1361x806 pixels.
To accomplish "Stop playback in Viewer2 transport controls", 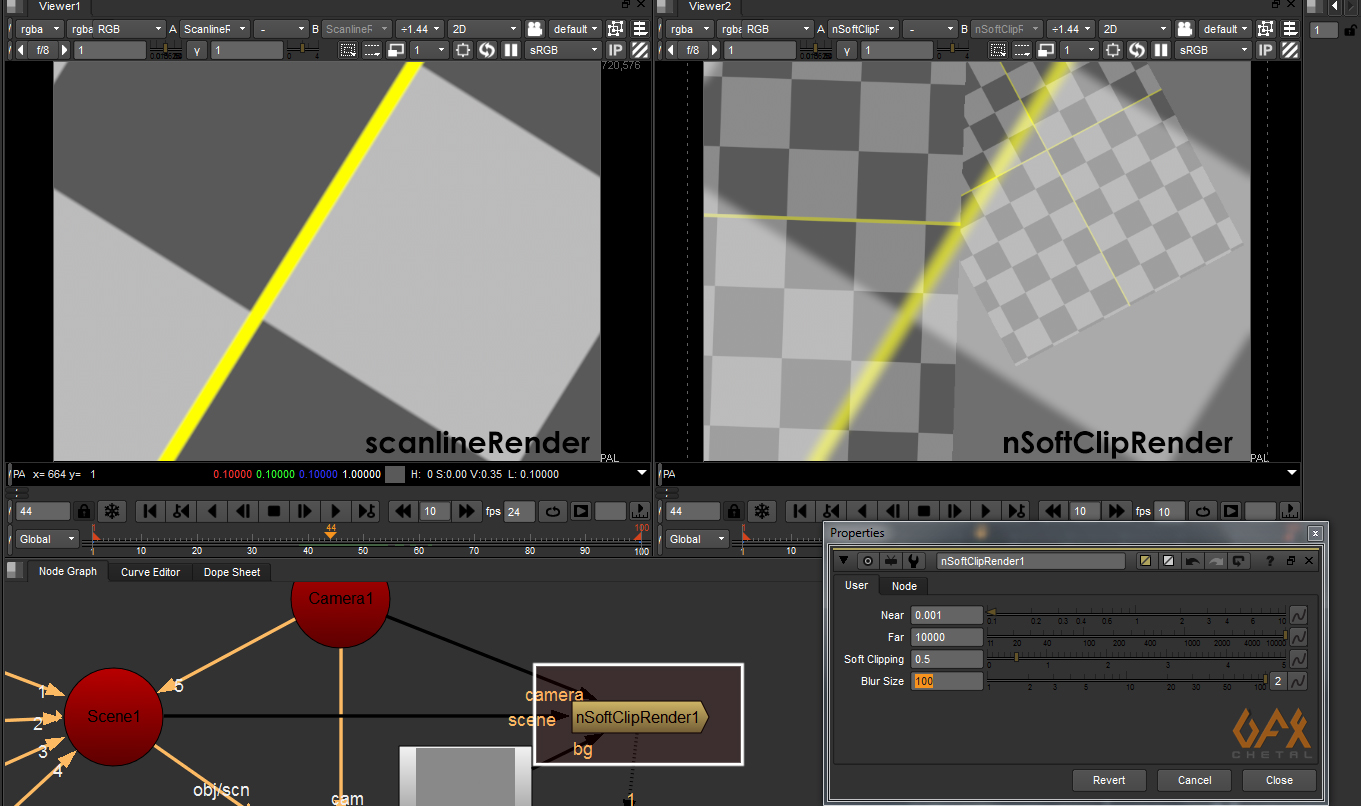I will pyautogui.click(x=924, y=511).
